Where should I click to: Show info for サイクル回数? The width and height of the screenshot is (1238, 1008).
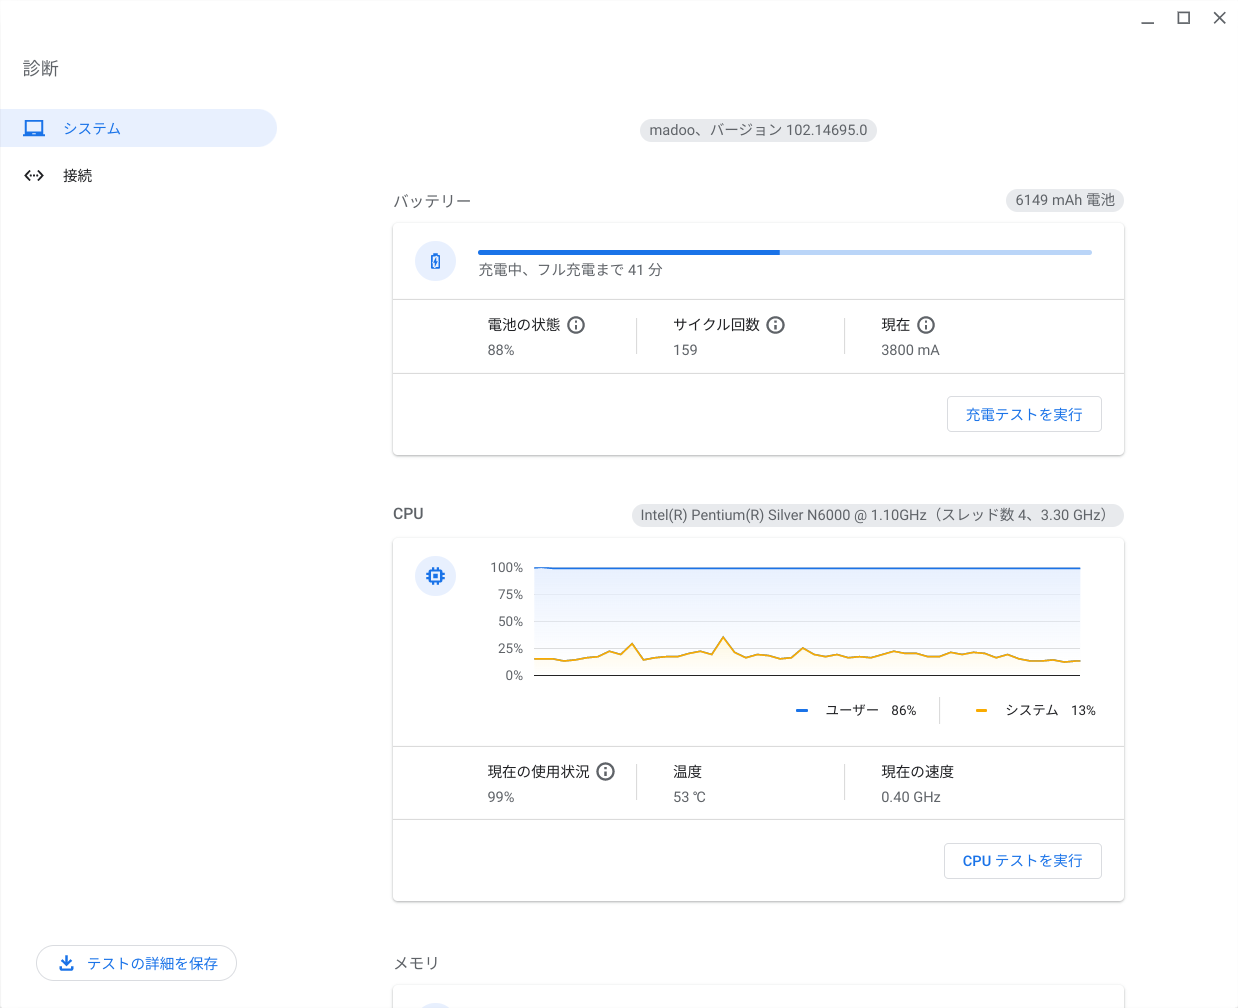776,325
